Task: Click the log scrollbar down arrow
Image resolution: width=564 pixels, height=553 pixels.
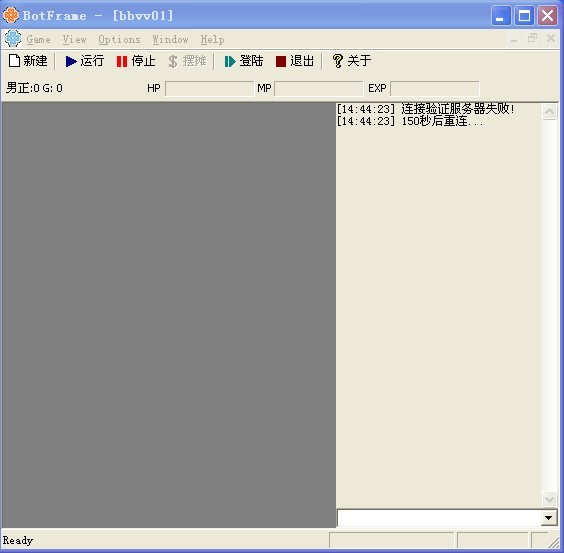Action: 549,499
